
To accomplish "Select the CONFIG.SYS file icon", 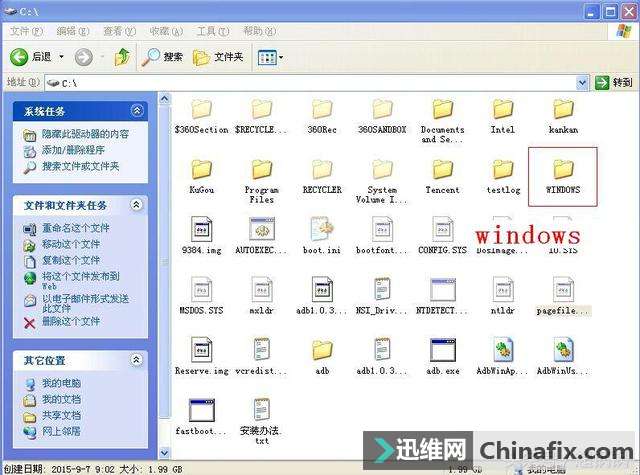I will [x=443, y=229].
